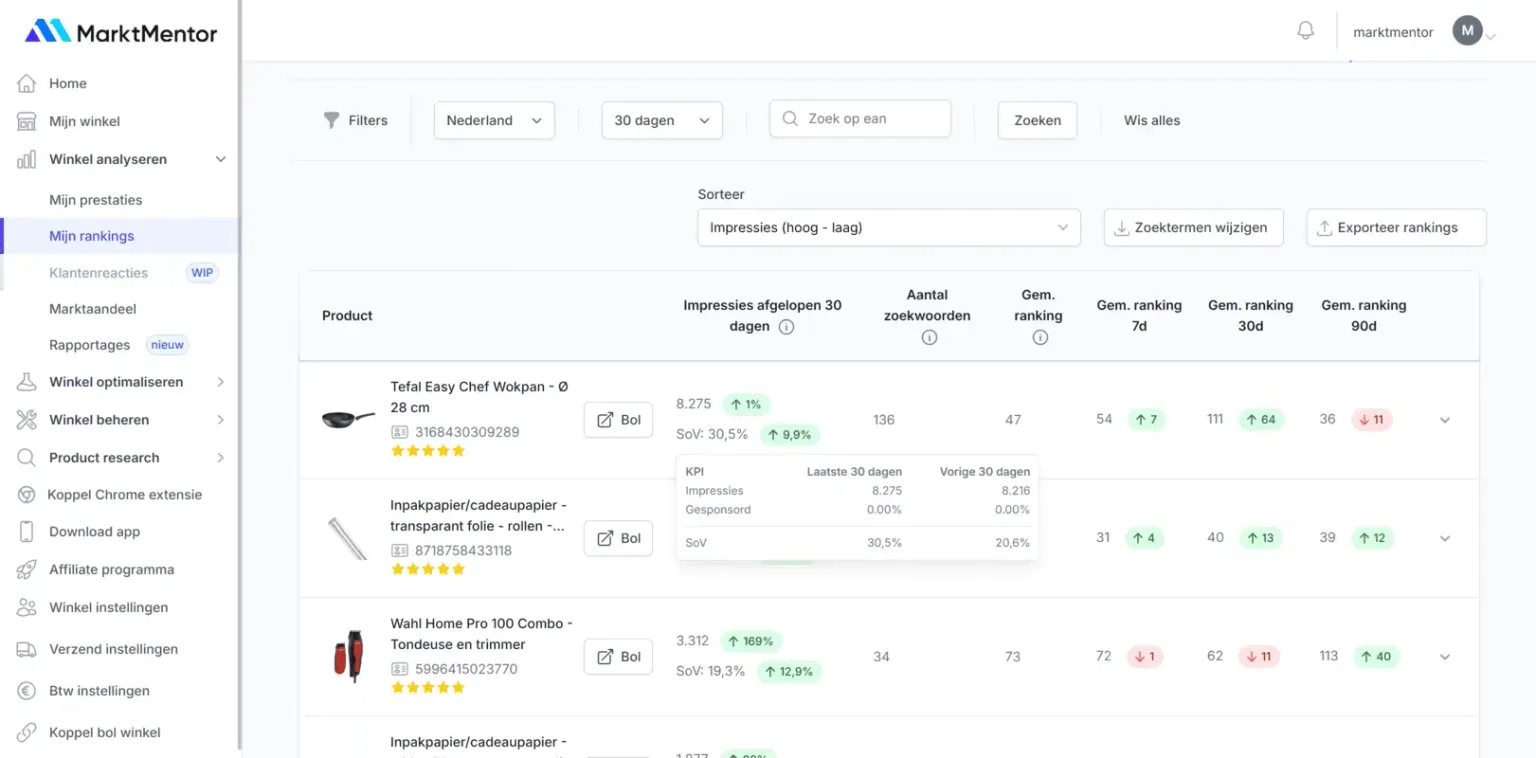Click the Btw instellingen euro icon
The image size is (1536, 758).
click(27, 690)
